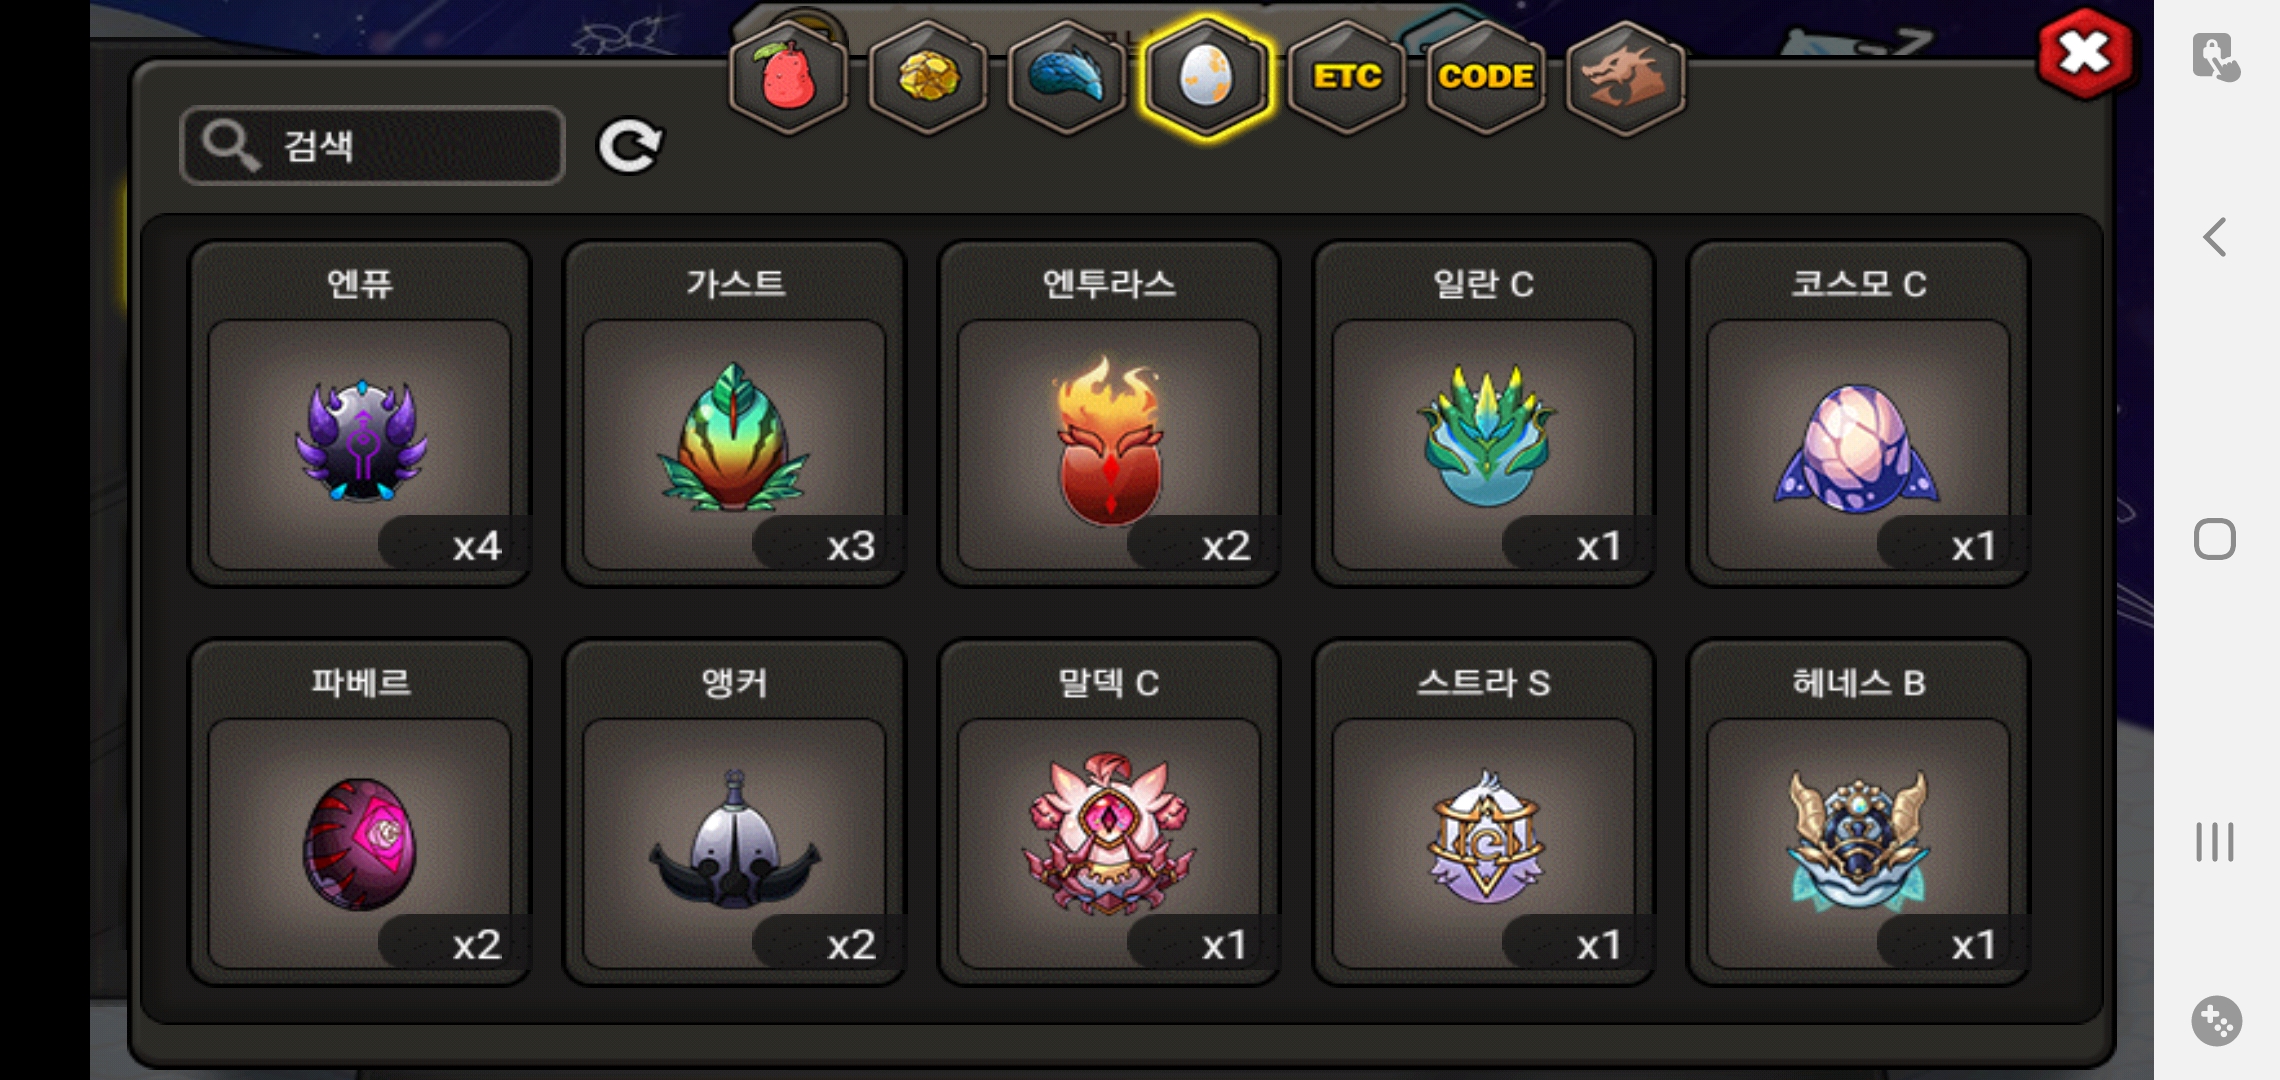Image resolution: width=2280 pixels, height=1080 pixels.
Task: Close the inventory with the red X
Action: pos(2085,54)
